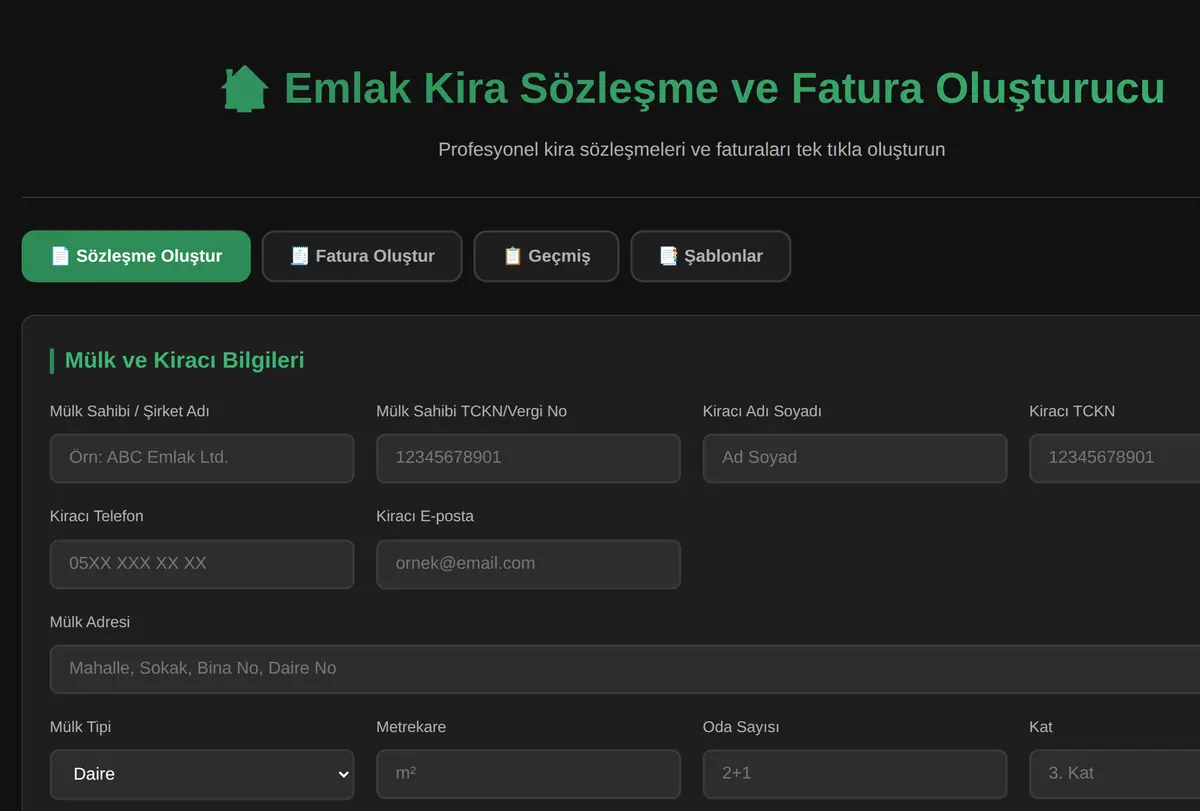Focus the Kiracı E-posta input
The image size is (1200, 811).
(528, 564)
